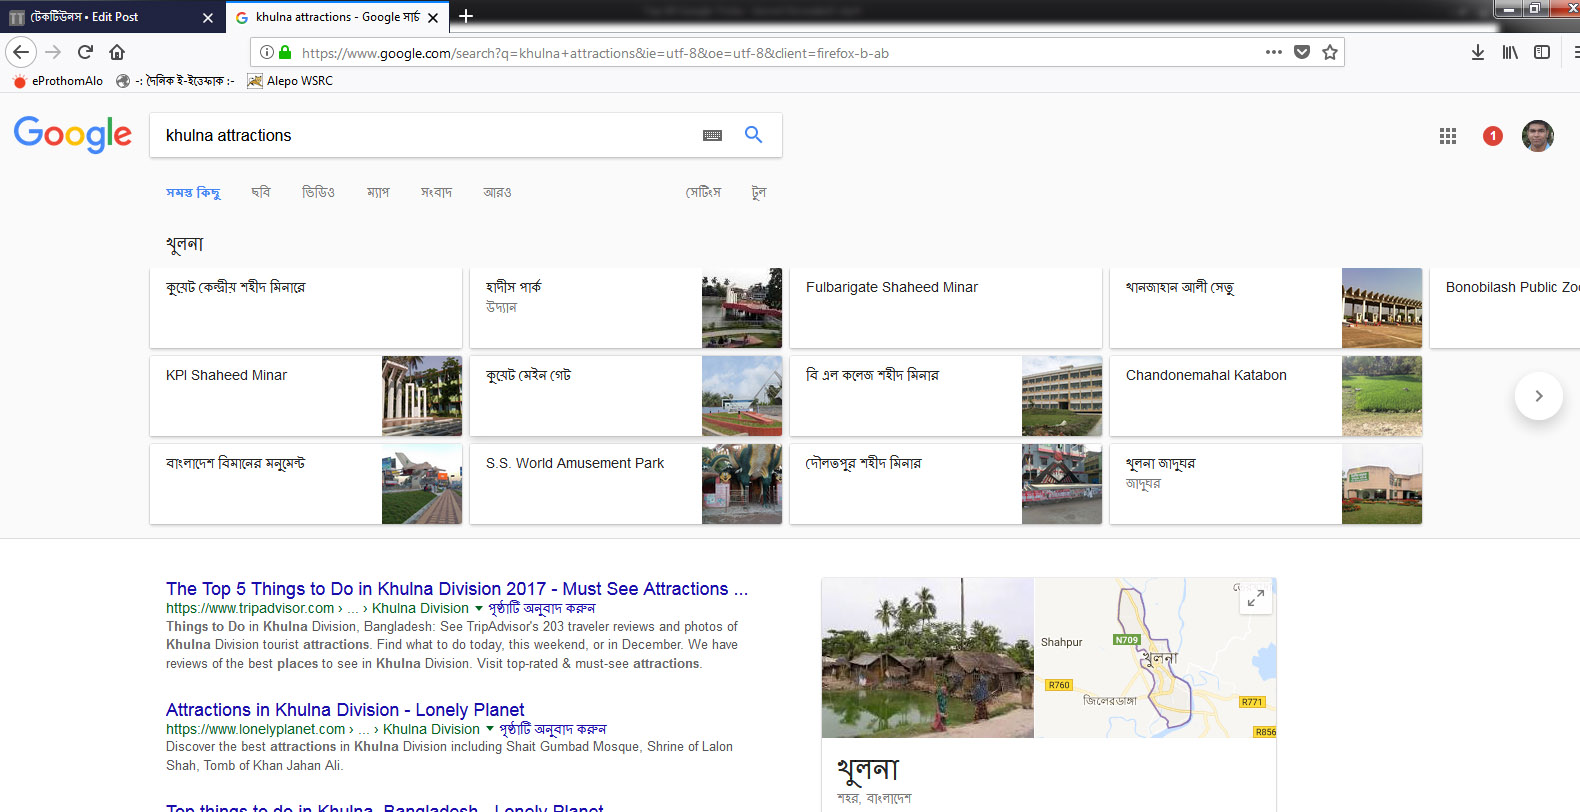
Task: Open the Chandonemahal Katabon card
Action: pos(1266,396)
